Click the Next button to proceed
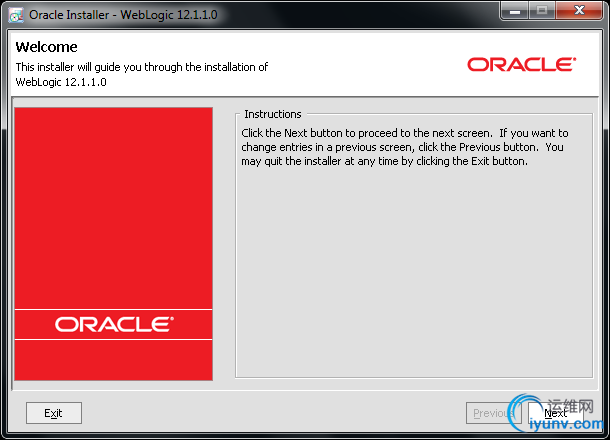Image resolution: width=610 pixels, height=440 pixels. click(x=556, y=413)
